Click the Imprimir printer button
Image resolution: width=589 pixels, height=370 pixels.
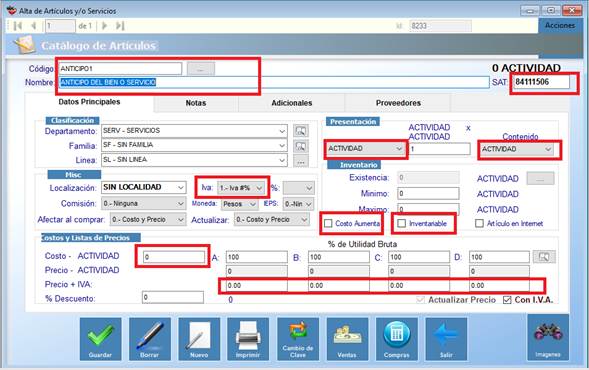pos(248,339)
